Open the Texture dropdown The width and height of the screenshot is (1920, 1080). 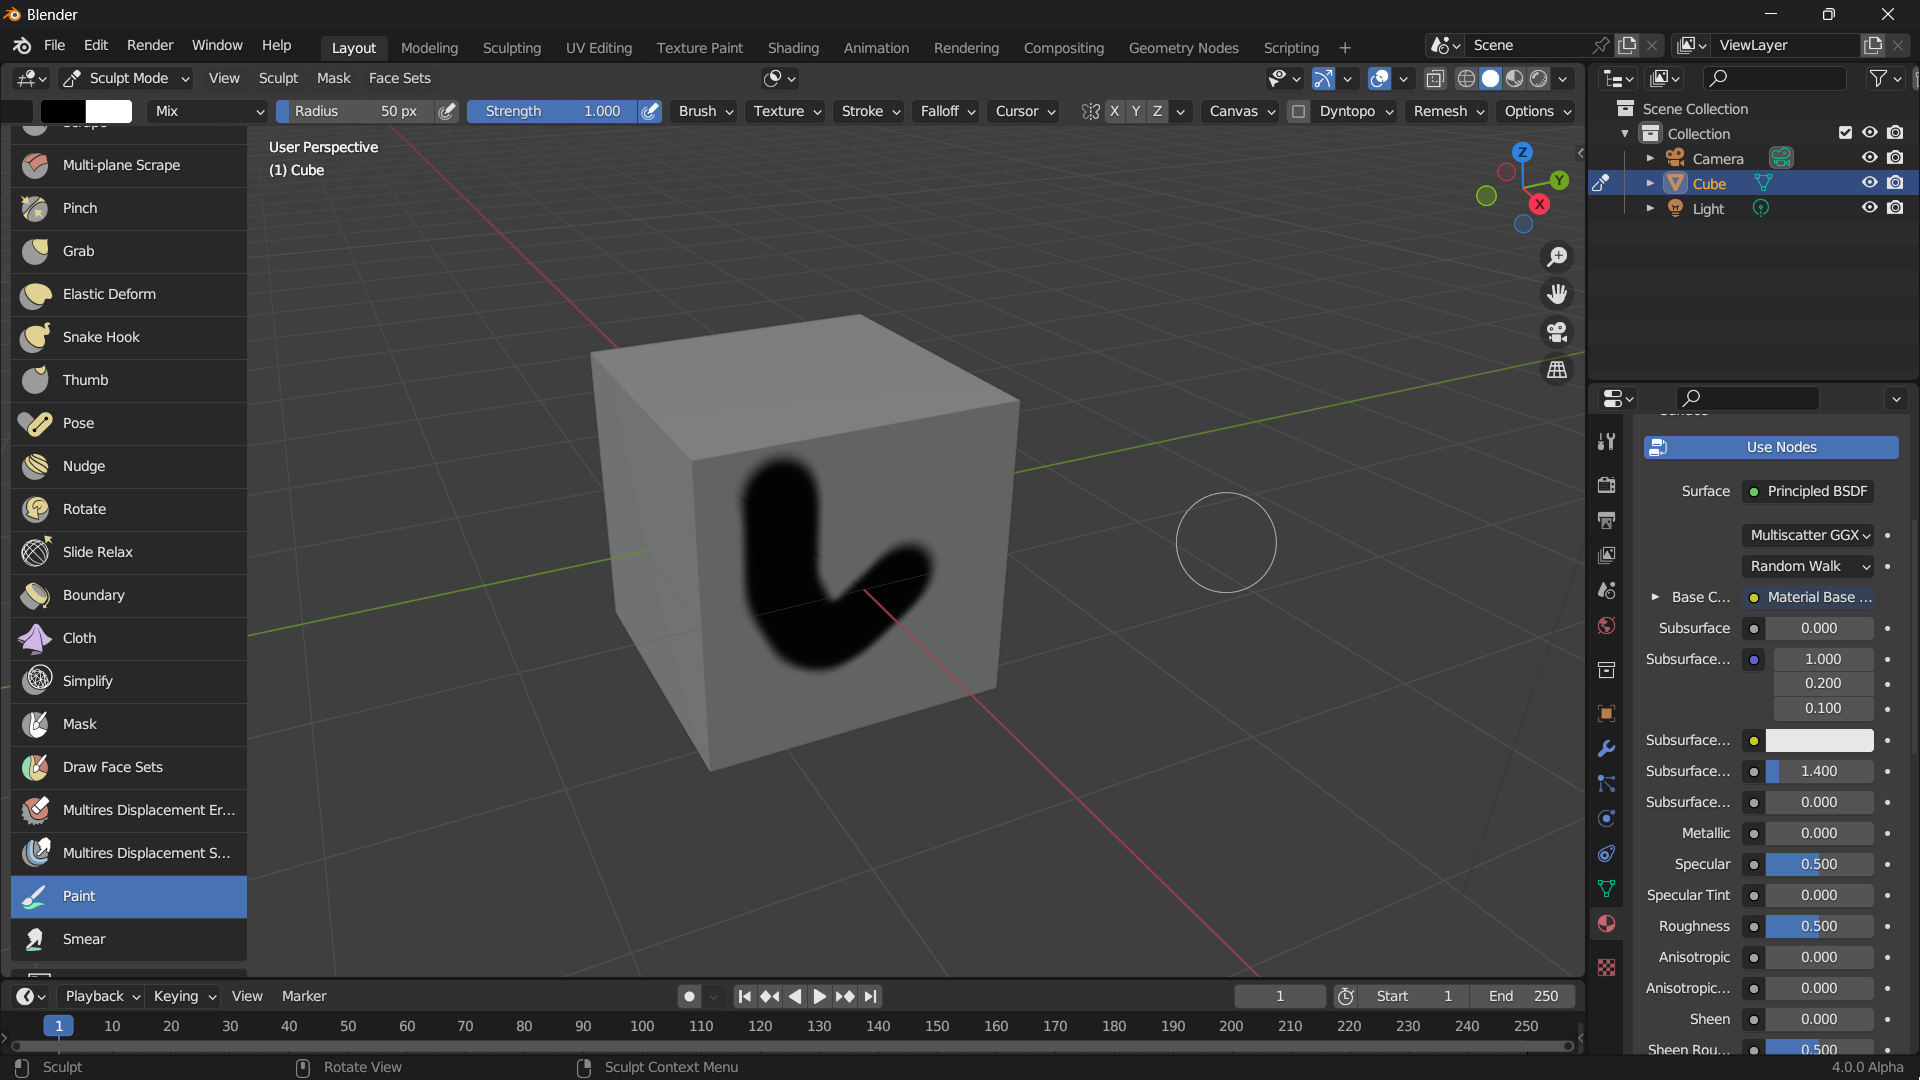(786, 111)
